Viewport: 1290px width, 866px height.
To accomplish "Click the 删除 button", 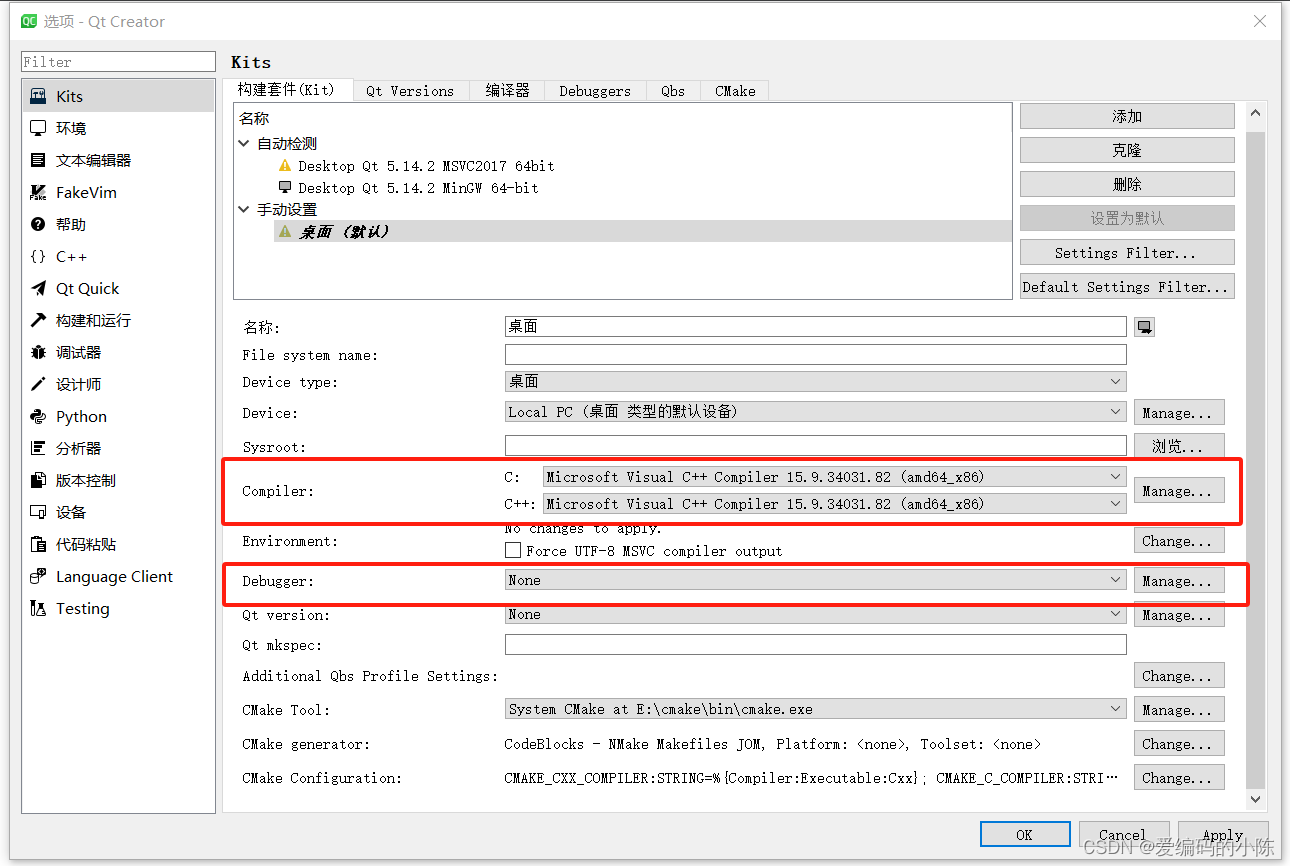I will click(x=1127, y=184).
